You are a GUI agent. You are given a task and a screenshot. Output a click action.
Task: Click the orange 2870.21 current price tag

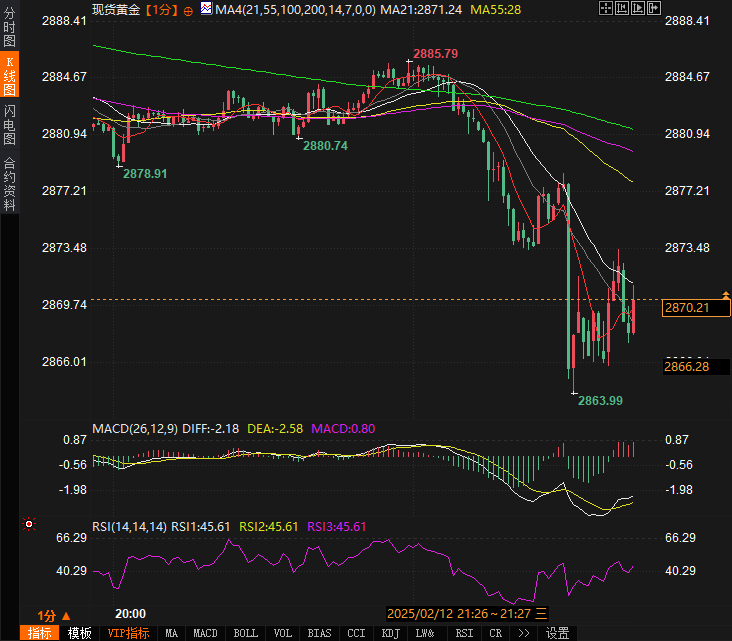[696, 308]
